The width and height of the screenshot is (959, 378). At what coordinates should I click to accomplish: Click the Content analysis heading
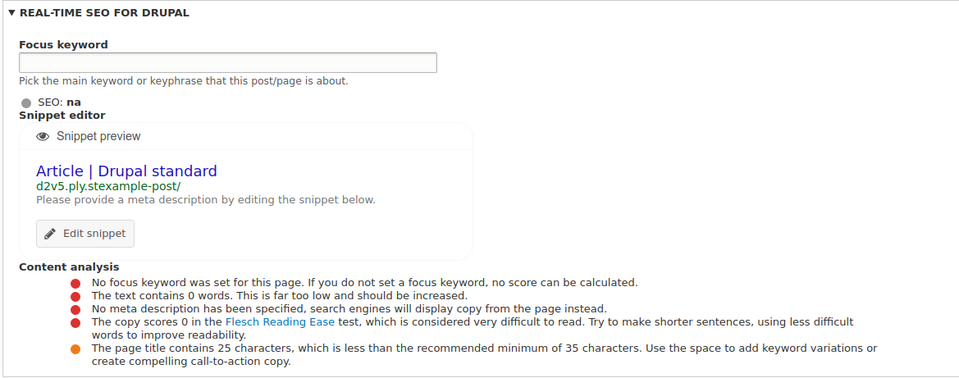(x=69, y=267)
